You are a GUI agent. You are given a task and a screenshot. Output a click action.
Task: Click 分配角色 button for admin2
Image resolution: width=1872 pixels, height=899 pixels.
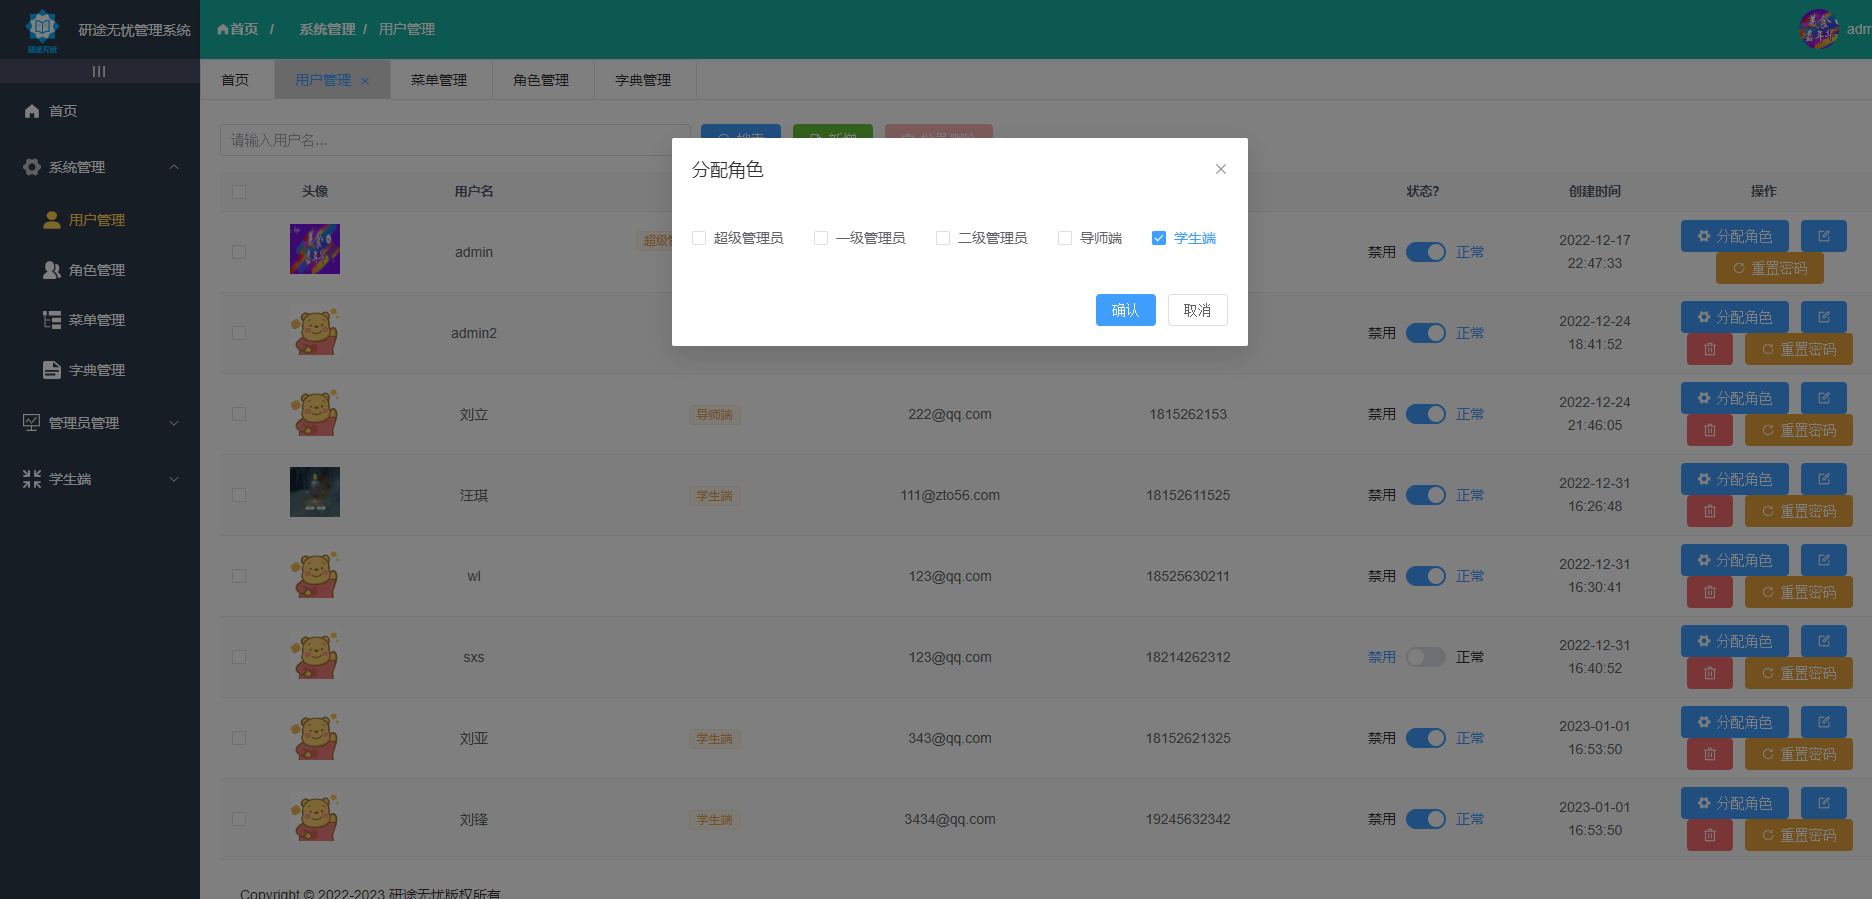pos(1735,317)
